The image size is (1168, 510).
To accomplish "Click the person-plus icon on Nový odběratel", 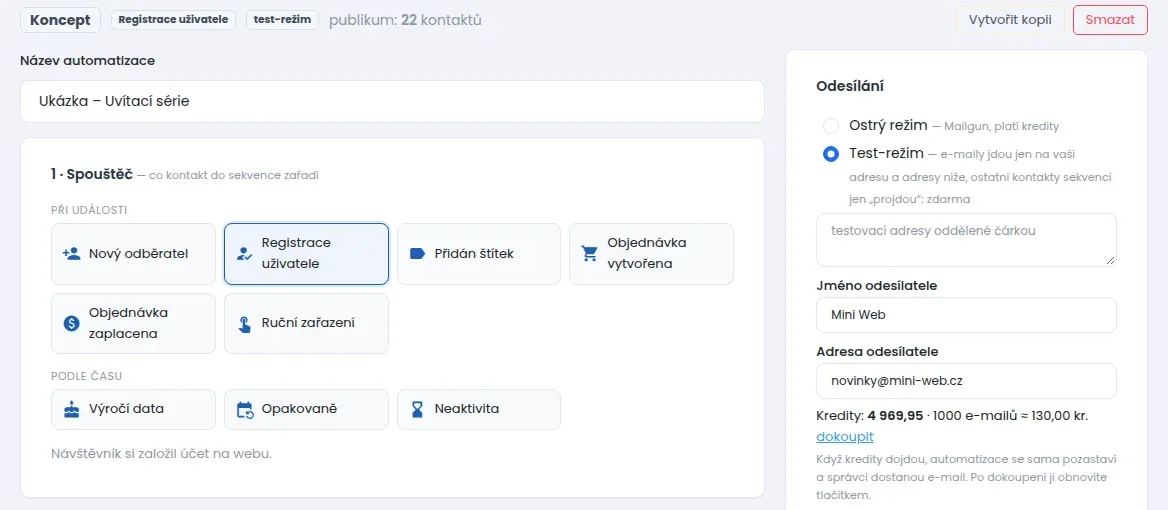I will (72, 254).
